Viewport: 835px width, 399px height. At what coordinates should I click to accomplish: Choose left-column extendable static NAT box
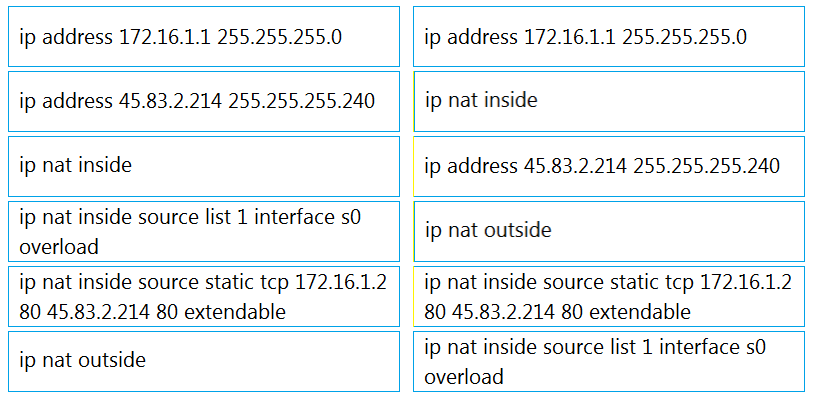[x=204, y=296]
